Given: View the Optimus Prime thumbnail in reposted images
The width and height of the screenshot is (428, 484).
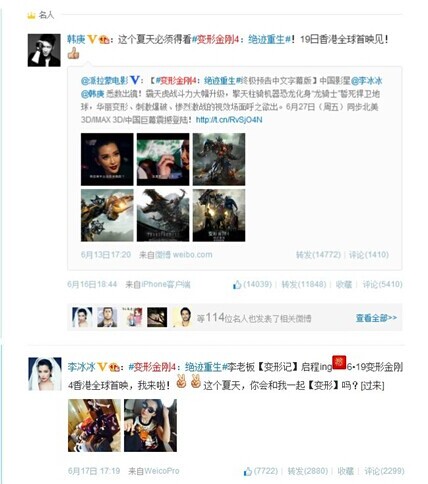Looking at the screenshot, I should pyautogui.click(x=219, y=159).
